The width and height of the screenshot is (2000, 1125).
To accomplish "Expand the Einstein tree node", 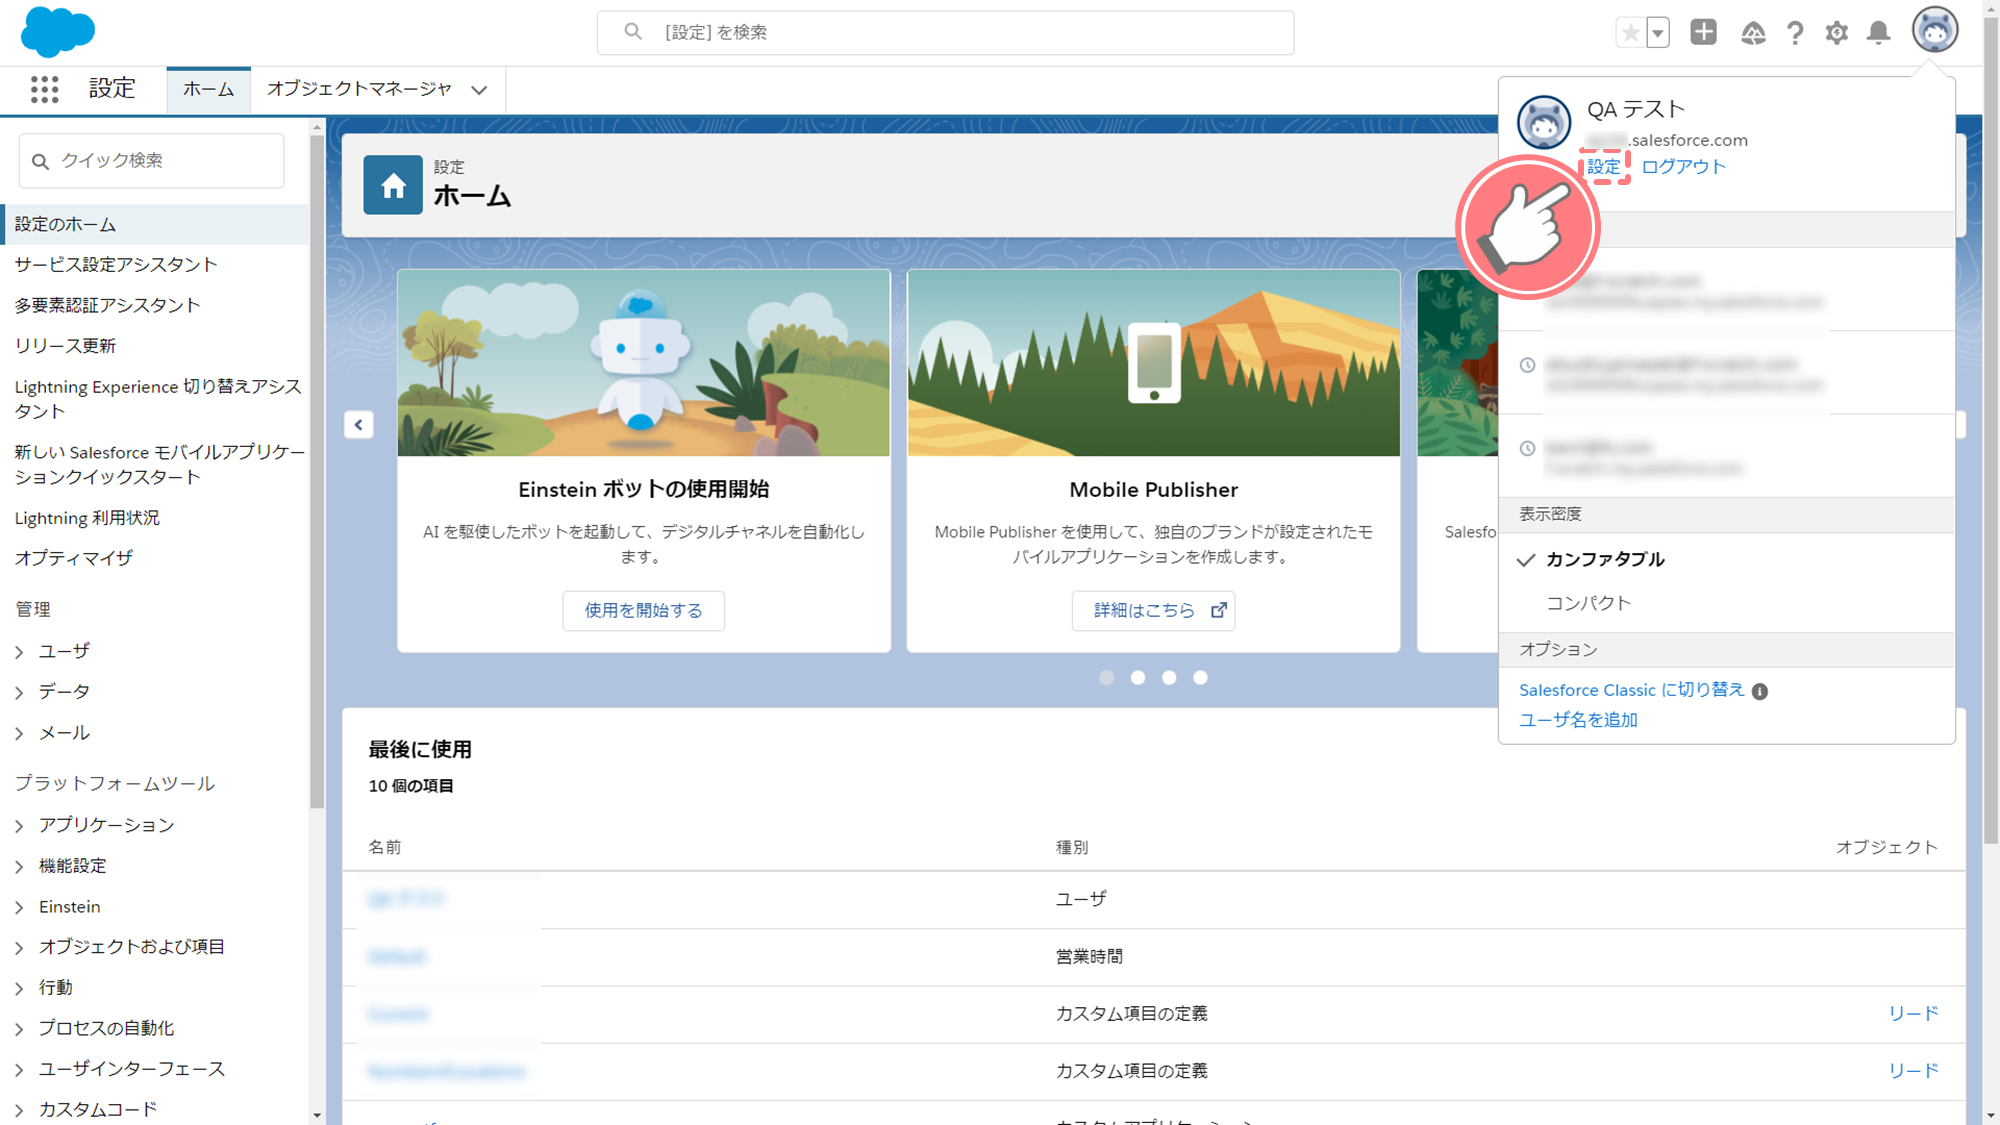I will click(20, 908).
